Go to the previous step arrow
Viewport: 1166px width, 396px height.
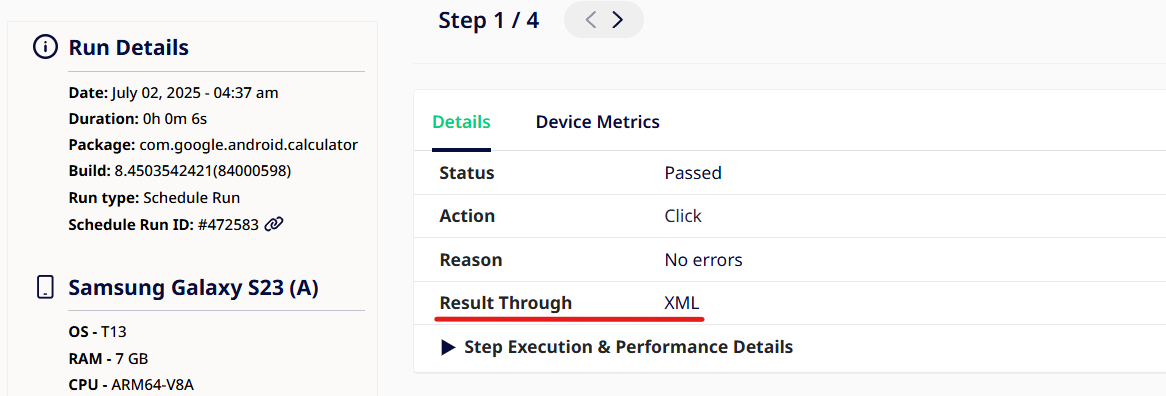coord(590,20)
